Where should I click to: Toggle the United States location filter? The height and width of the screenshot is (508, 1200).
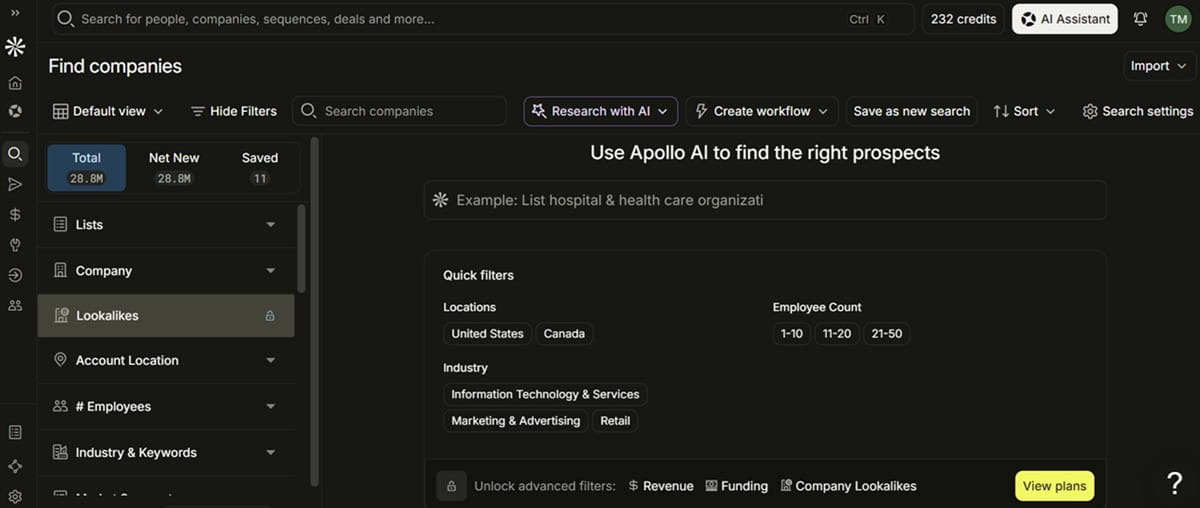point(487,334)
